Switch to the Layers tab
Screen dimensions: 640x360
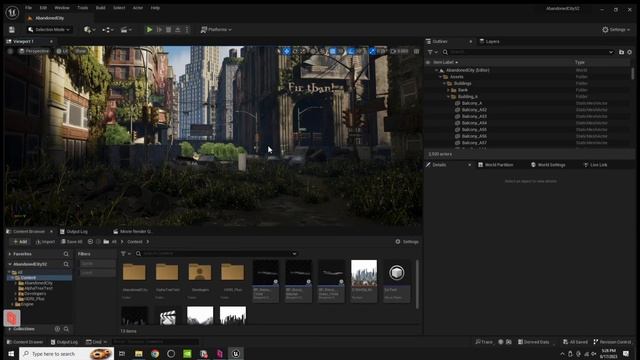(489, 42)
